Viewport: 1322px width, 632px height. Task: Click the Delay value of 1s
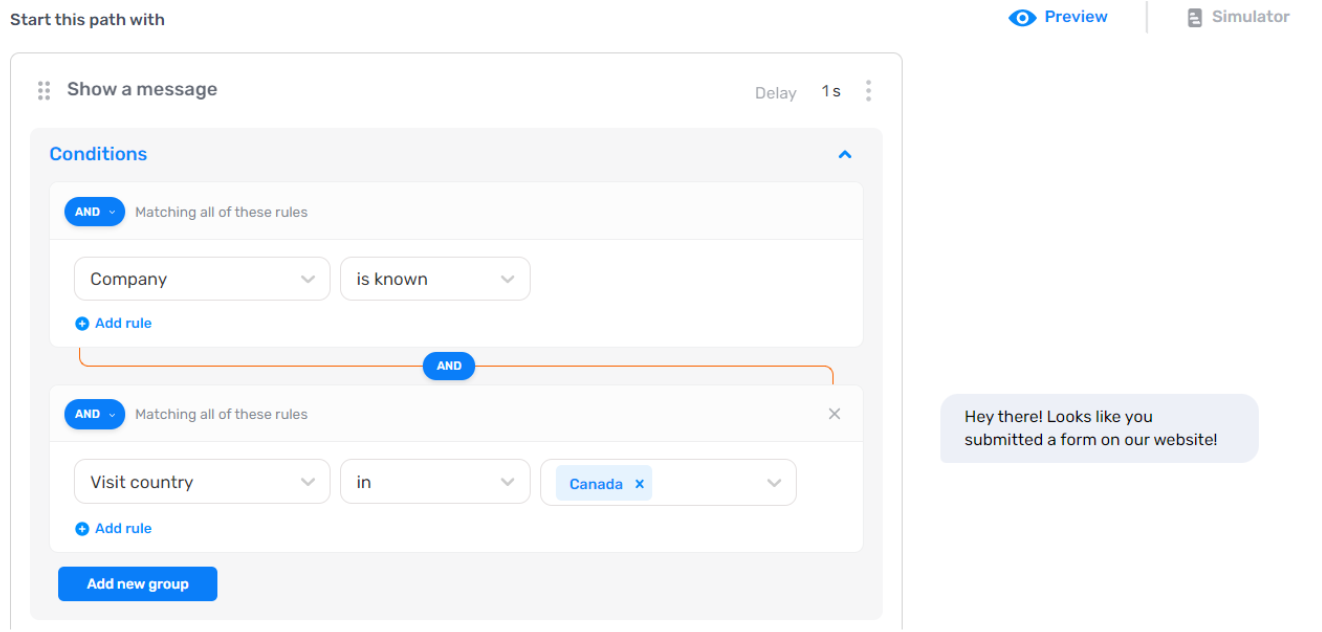830,92
